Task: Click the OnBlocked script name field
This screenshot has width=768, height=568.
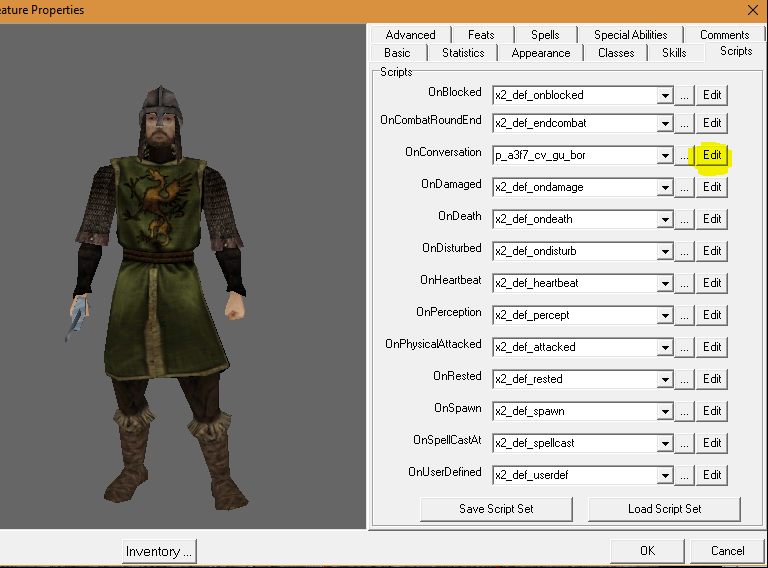Action: (x=575, y=95)
